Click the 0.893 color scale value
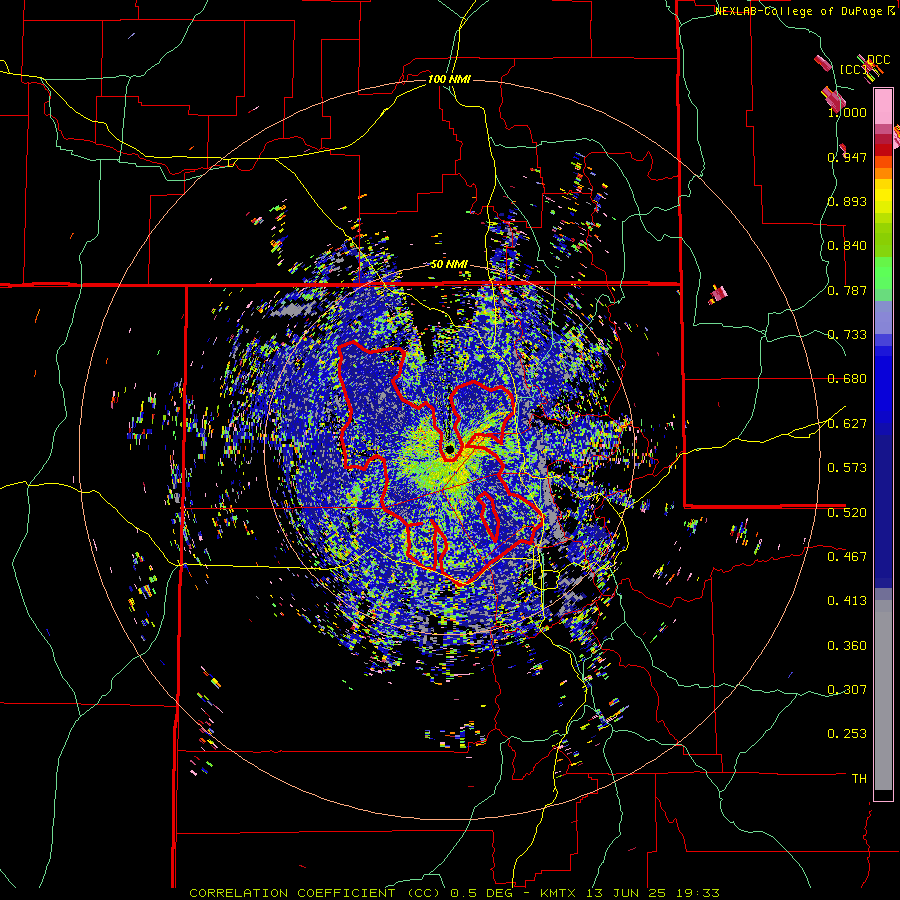 (x=847, y=201)
